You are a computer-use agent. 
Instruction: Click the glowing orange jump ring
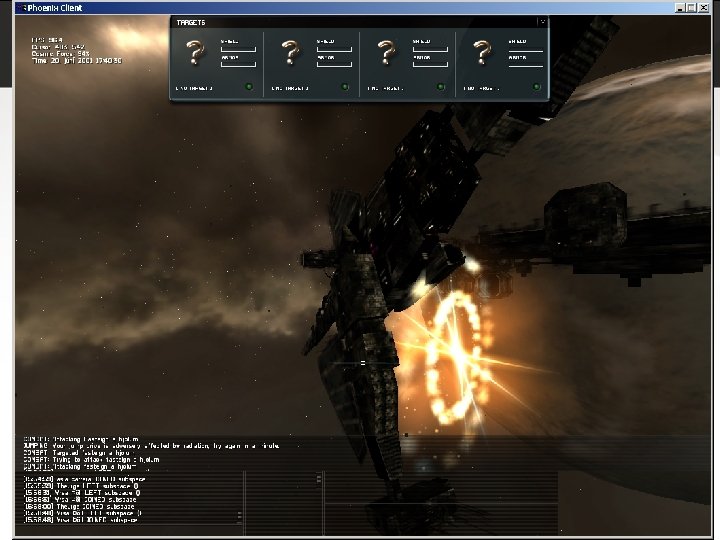click(455, 358)
